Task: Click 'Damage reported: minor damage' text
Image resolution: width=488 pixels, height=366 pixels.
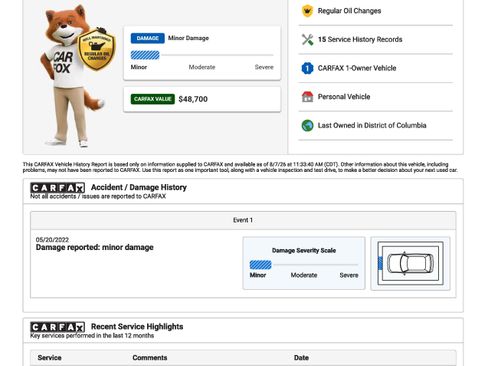Action: point(95,247)
